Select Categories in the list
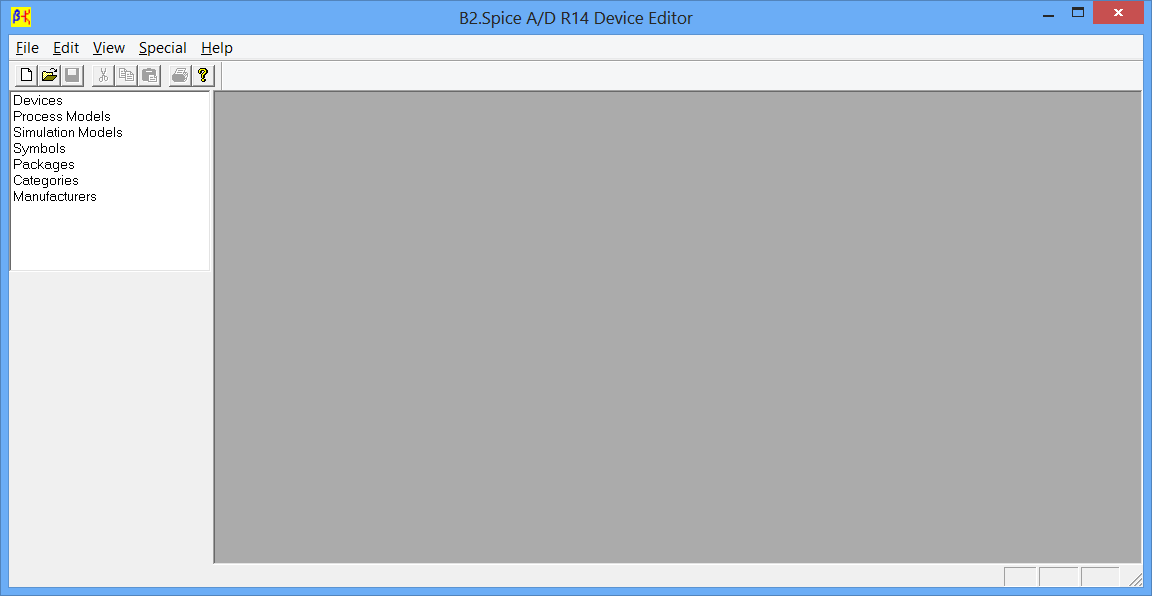1152x596 pixels. (46, 181)
